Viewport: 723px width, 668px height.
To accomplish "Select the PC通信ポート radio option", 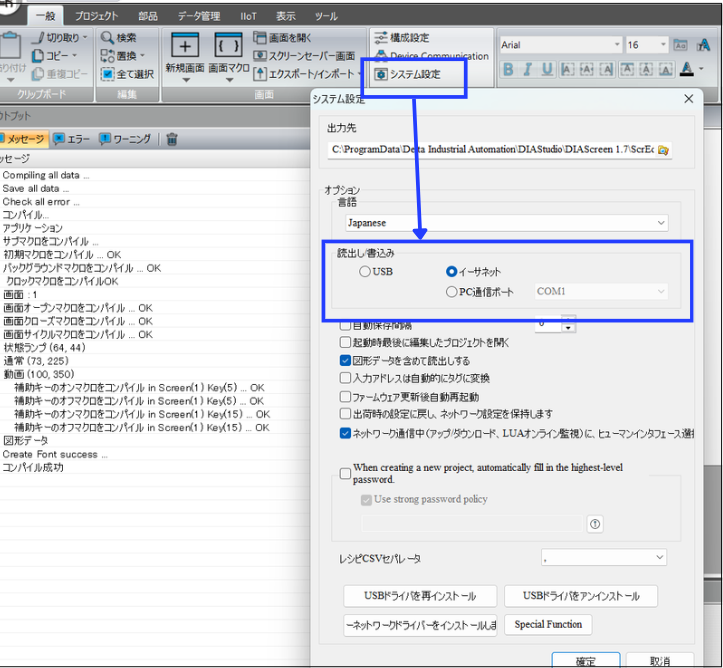I will click(x=451, y=292).
